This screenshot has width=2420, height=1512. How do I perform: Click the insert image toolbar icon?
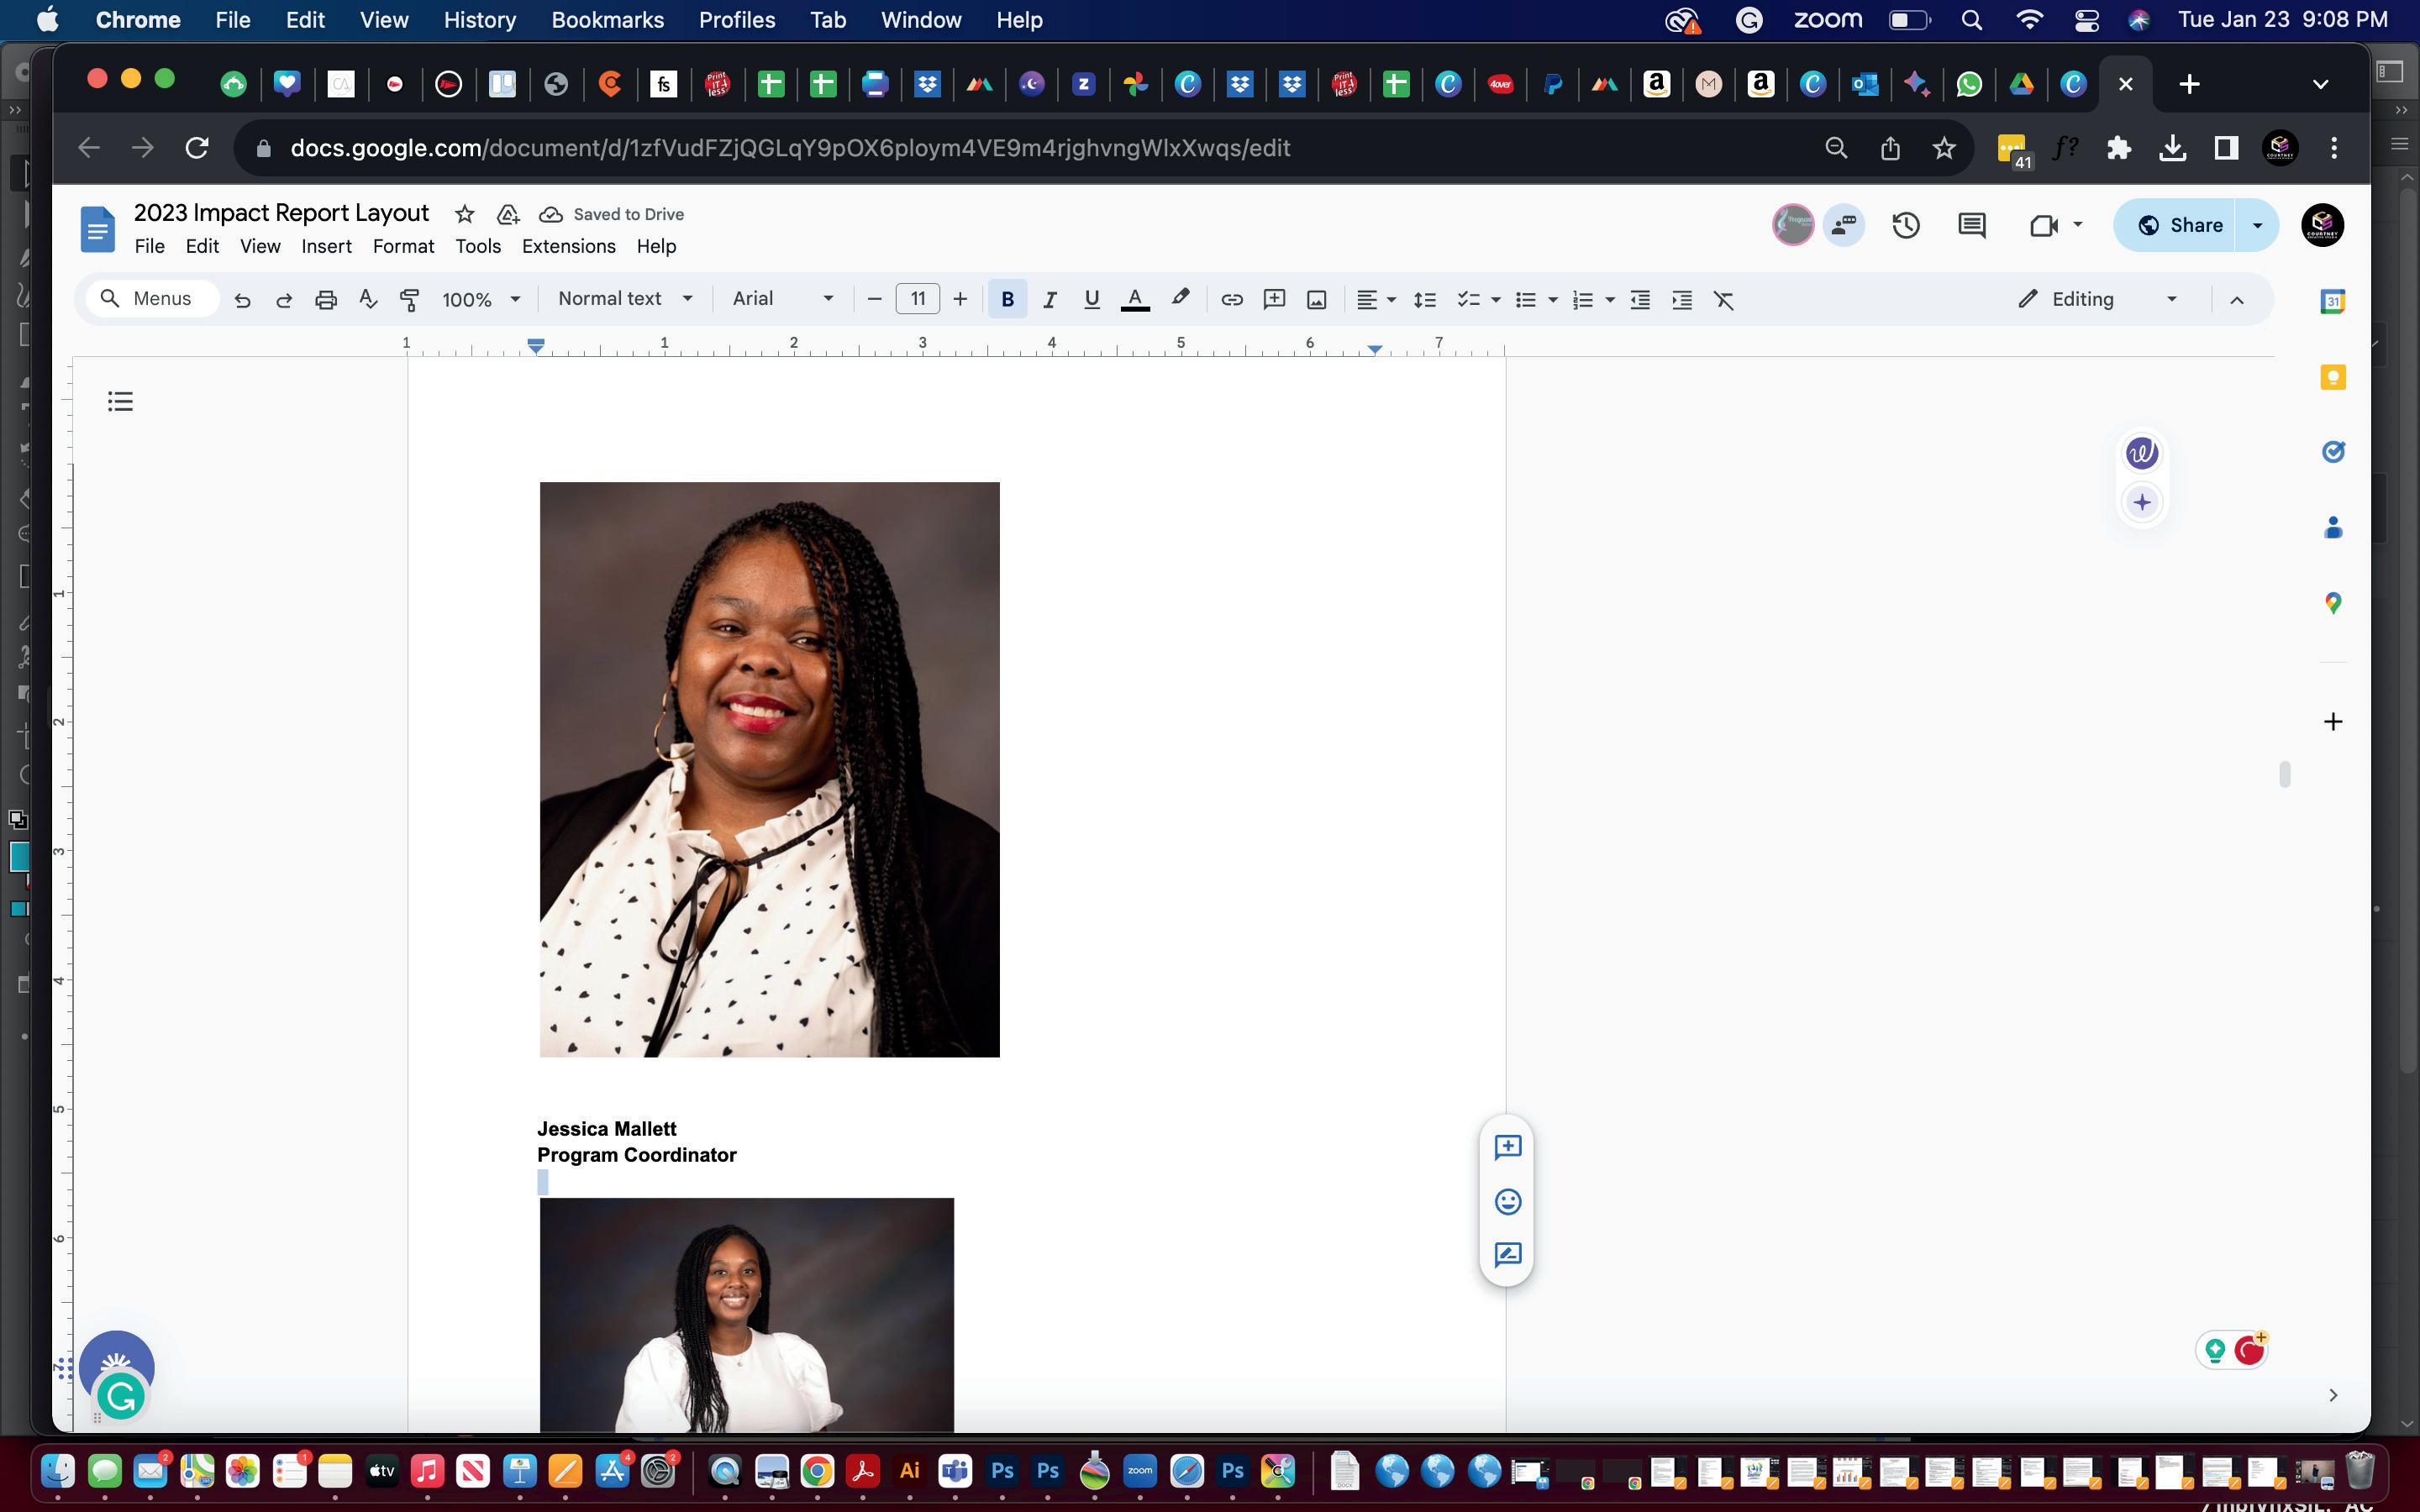(1316, 299)
